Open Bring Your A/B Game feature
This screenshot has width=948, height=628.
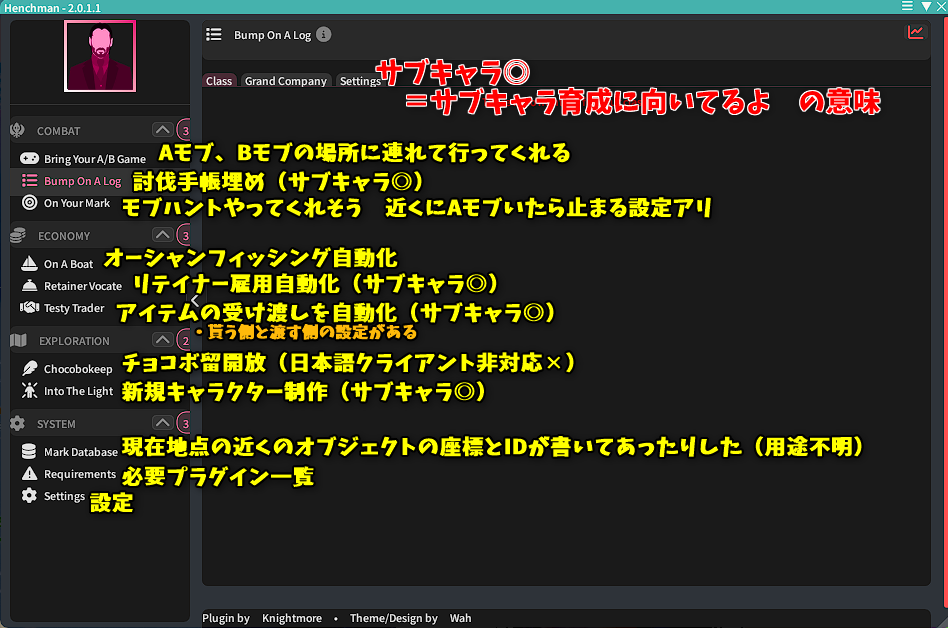94,159
